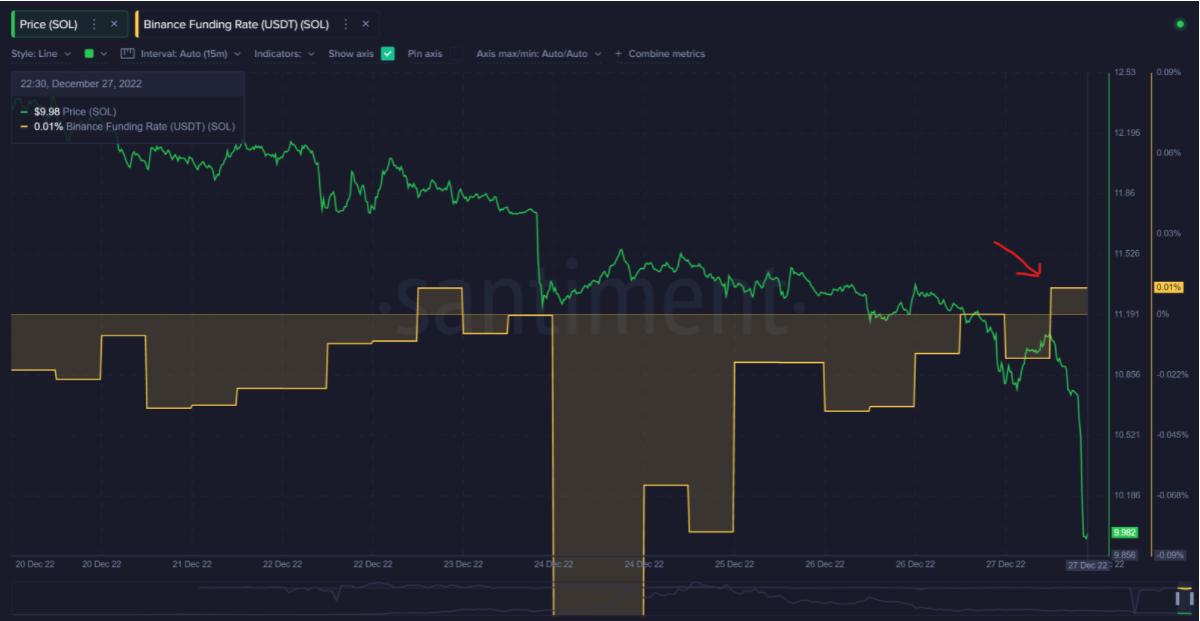Click the green status dot indicator
Screen dimensions: 1200x621
tap(1180, 23)
